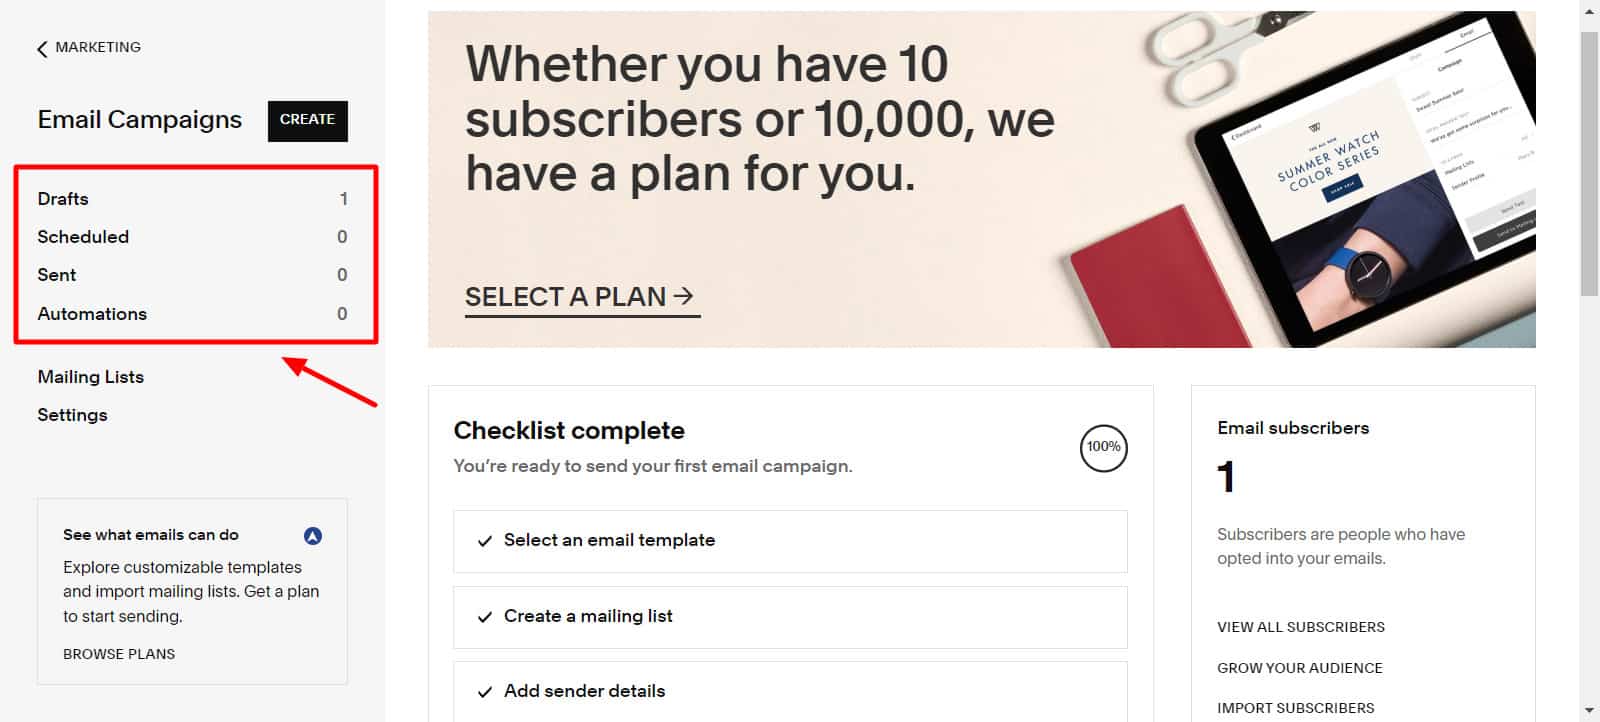
Task: Open the Scheduled campaigns section
Action: (x=83, y=237)
